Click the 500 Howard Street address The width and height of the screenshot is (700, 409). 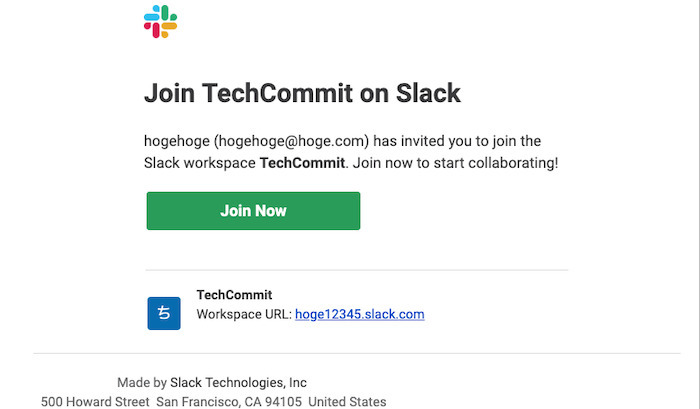tap(95, 402)
